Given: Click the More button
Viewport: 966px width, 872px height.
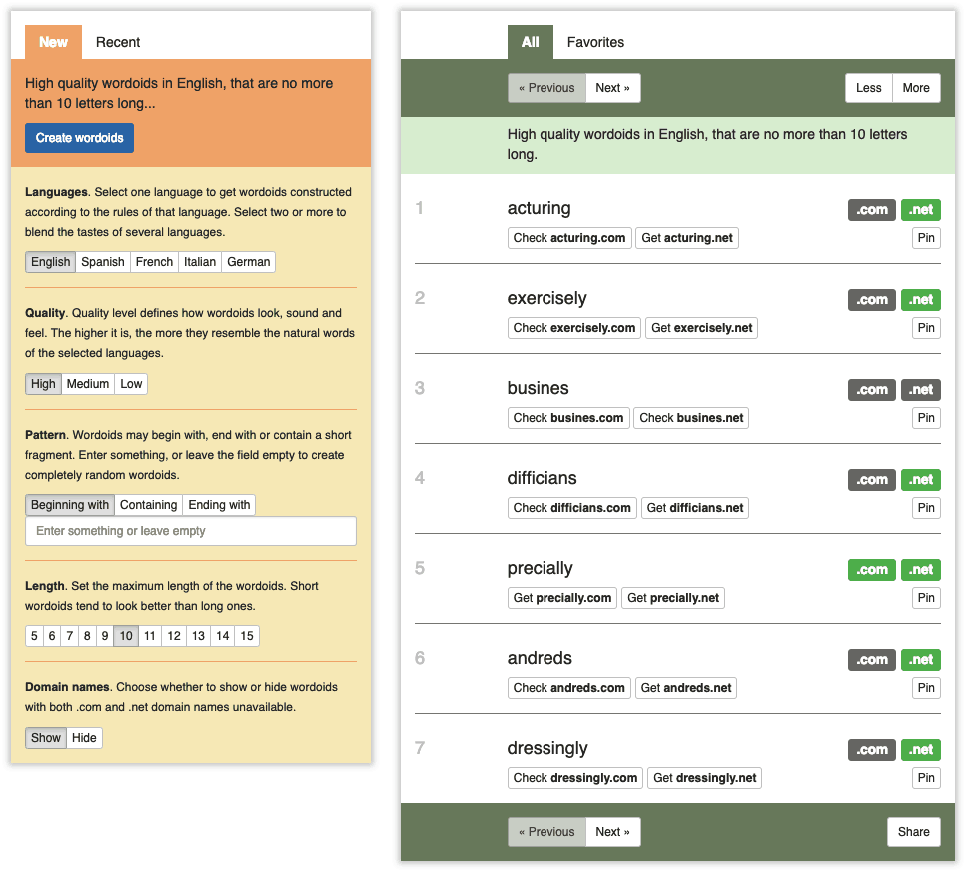Looking at the screenshot, I should pyautogui.click(x=916, y=88).
